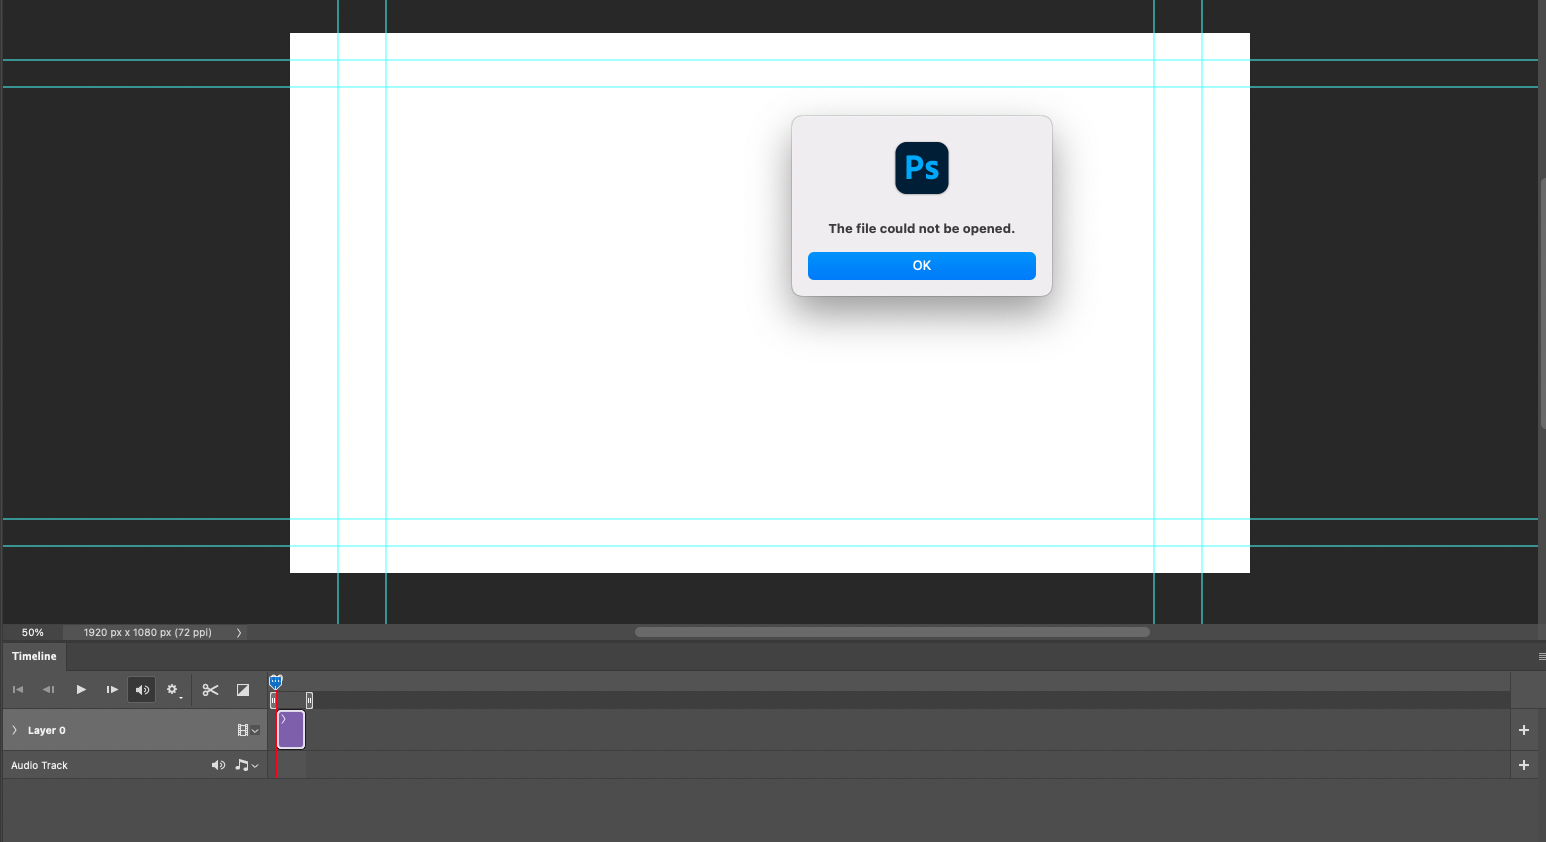This screenshot has width=1546, height=842.
Task: Click 'The file could not be opened.' message
Action: pyautogui.click(x=921, y=228)
